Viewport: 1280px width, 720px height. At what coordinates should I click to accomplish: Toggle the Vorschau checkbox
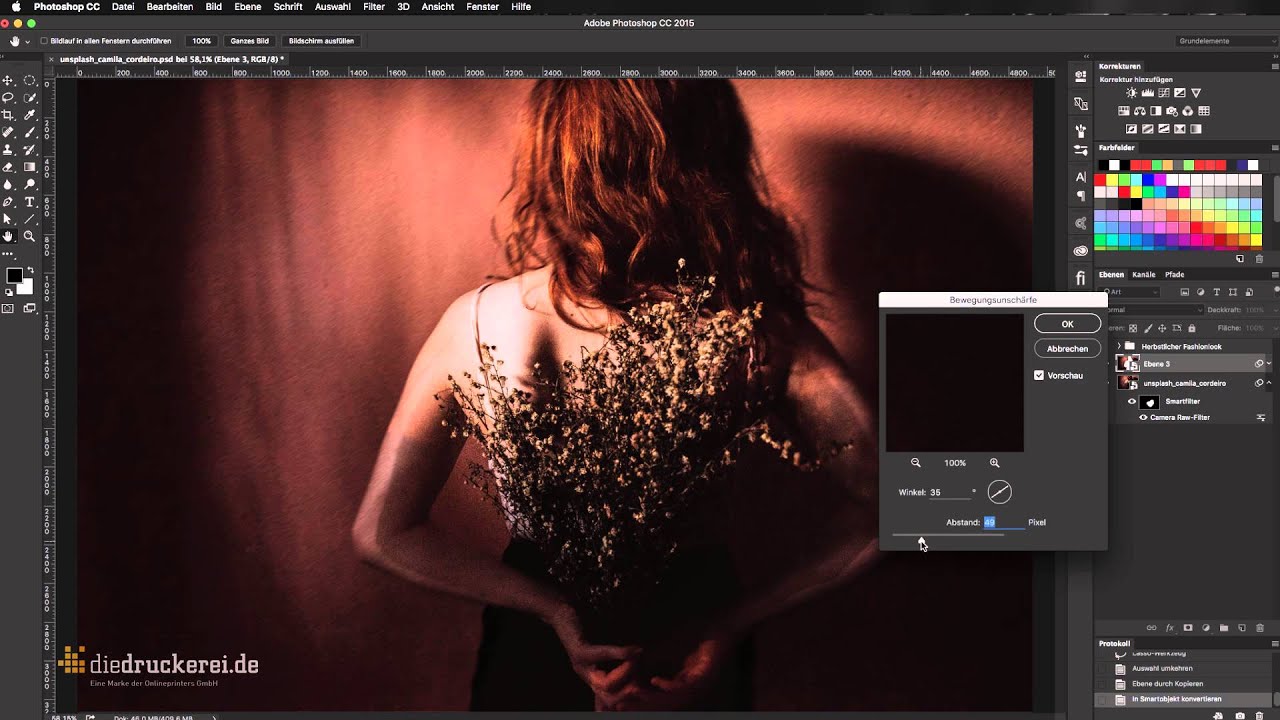coord(1039,375)
